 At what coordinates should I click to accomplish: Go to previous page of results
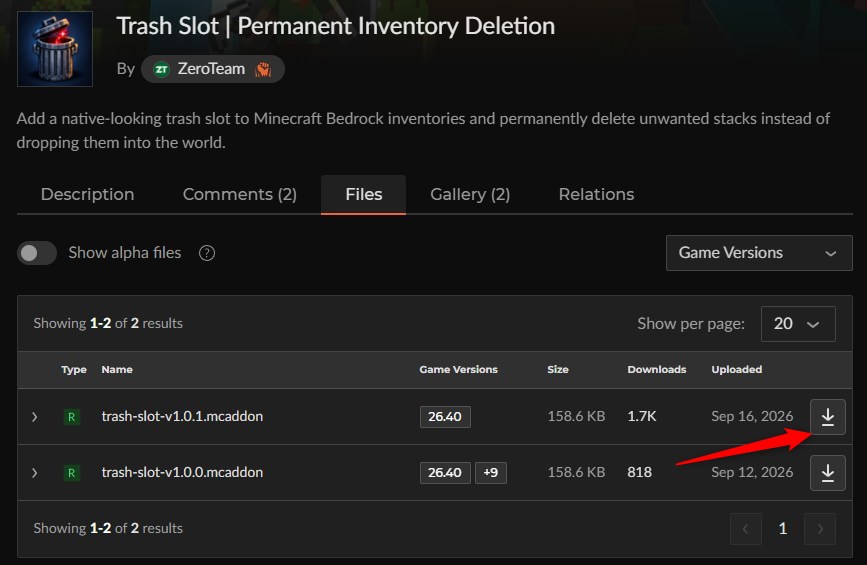pos(745,529)
